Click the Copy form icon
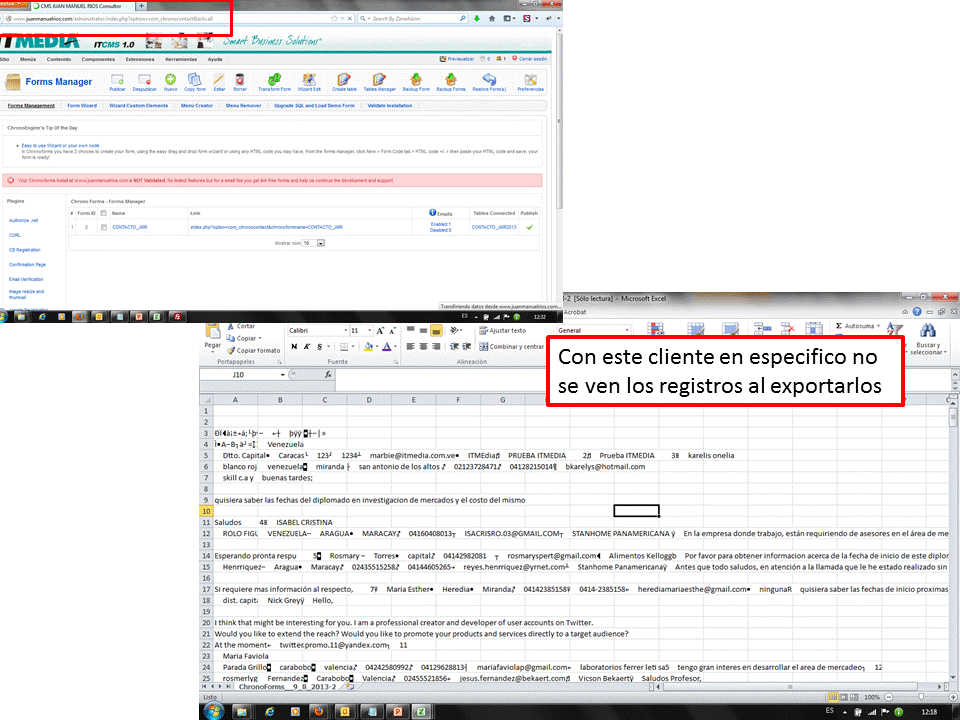 click(195, 82)
